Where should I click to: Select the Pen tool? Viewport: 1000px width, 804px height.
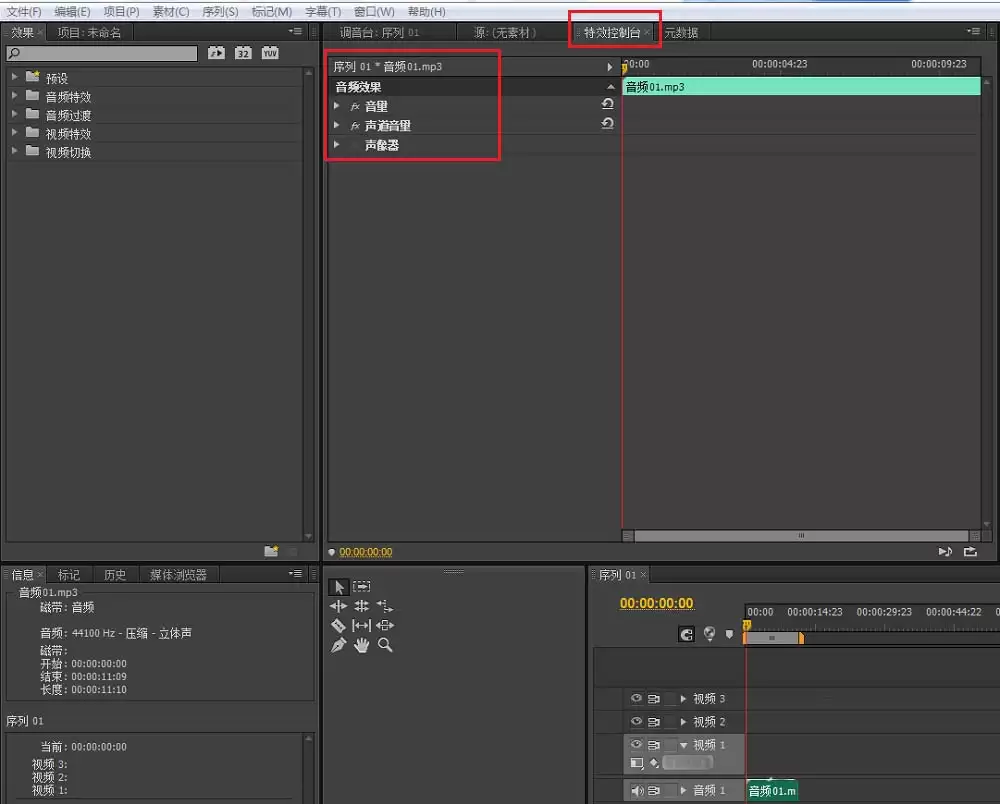338,644
